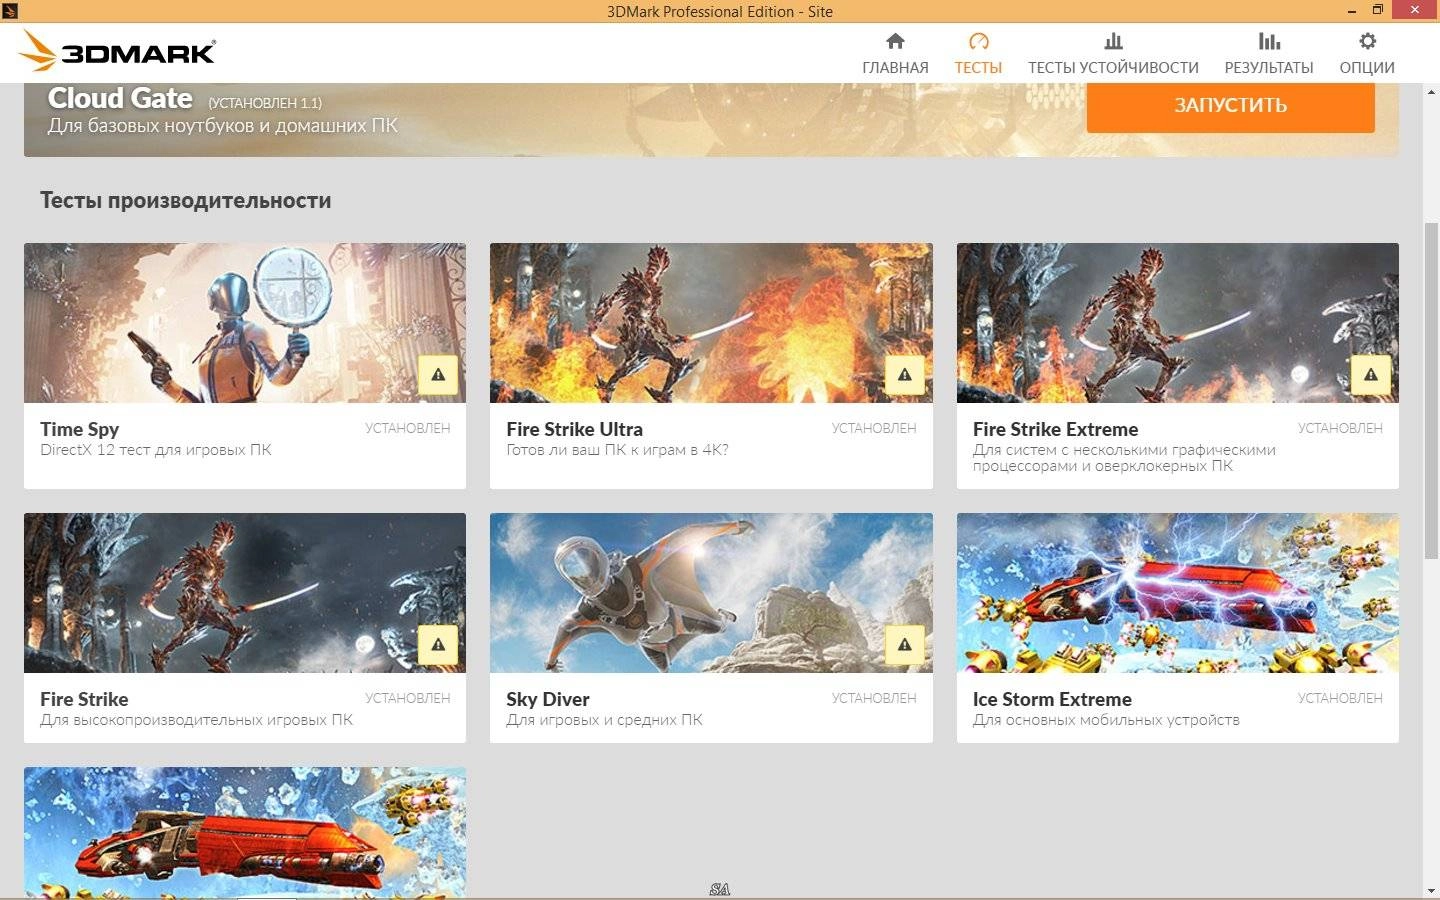Click the vertical scrollbar thumb

click(1431, 390)
